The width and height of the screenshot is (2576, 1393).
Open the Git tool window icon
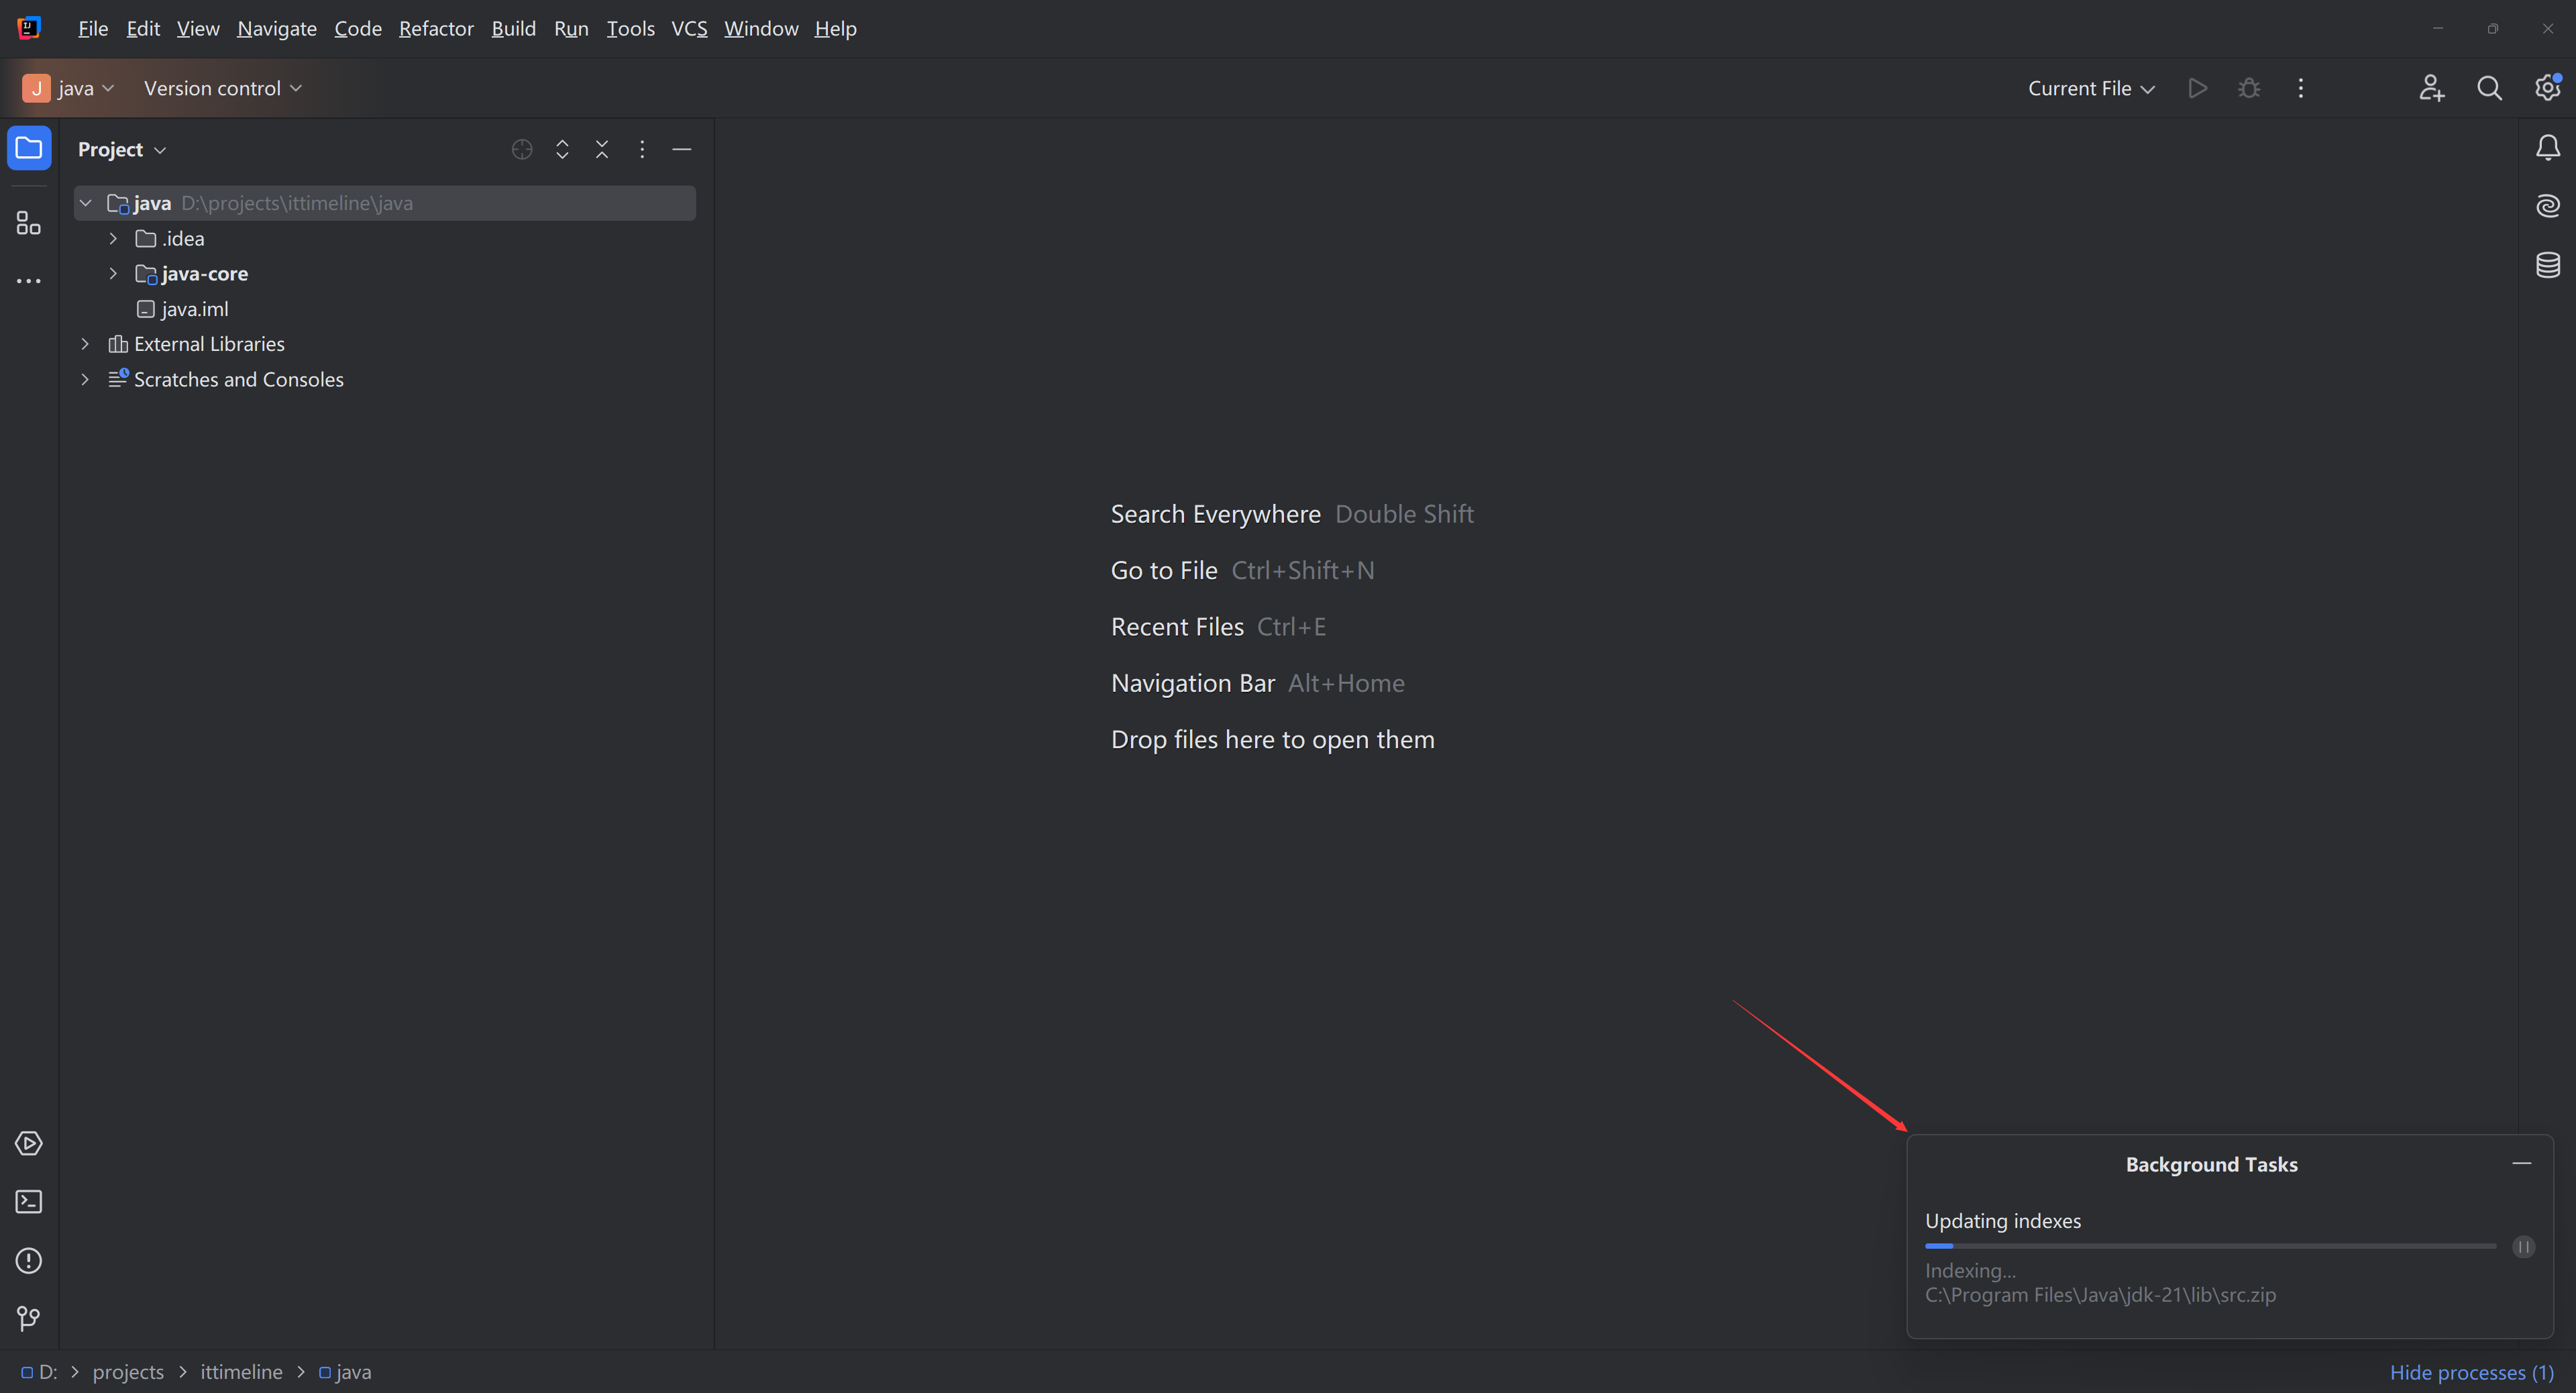click(29, 1318)
